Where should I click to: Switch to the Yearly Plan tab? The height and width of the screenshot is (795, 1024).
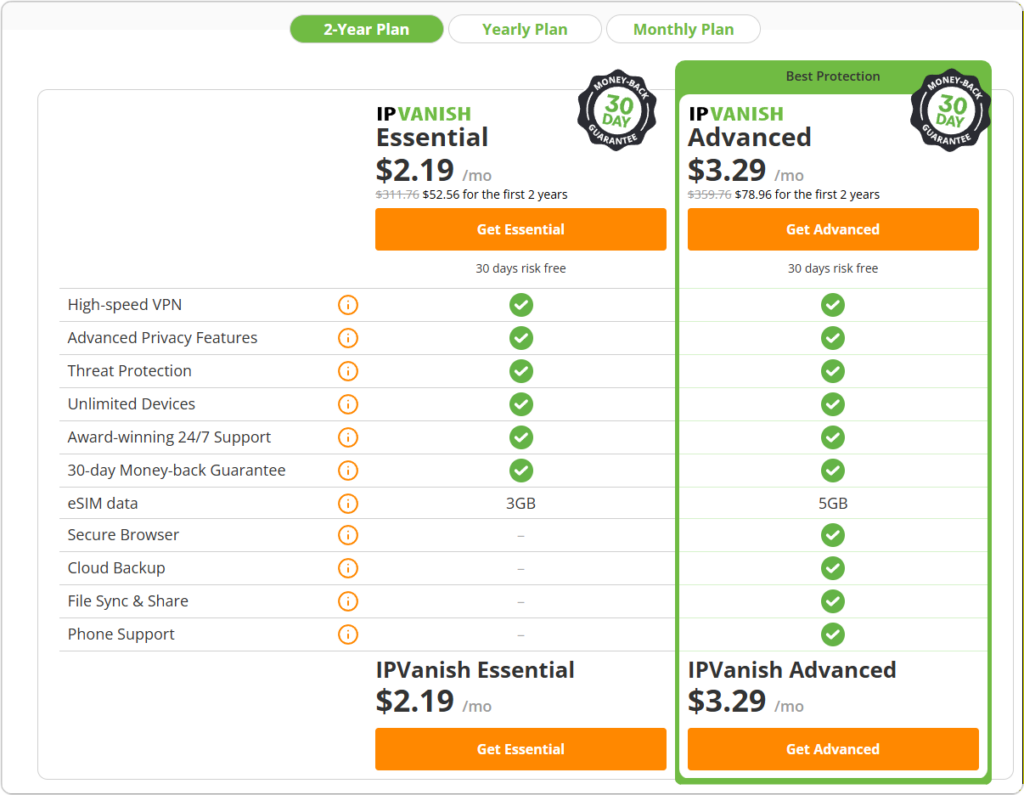[524, 29]
